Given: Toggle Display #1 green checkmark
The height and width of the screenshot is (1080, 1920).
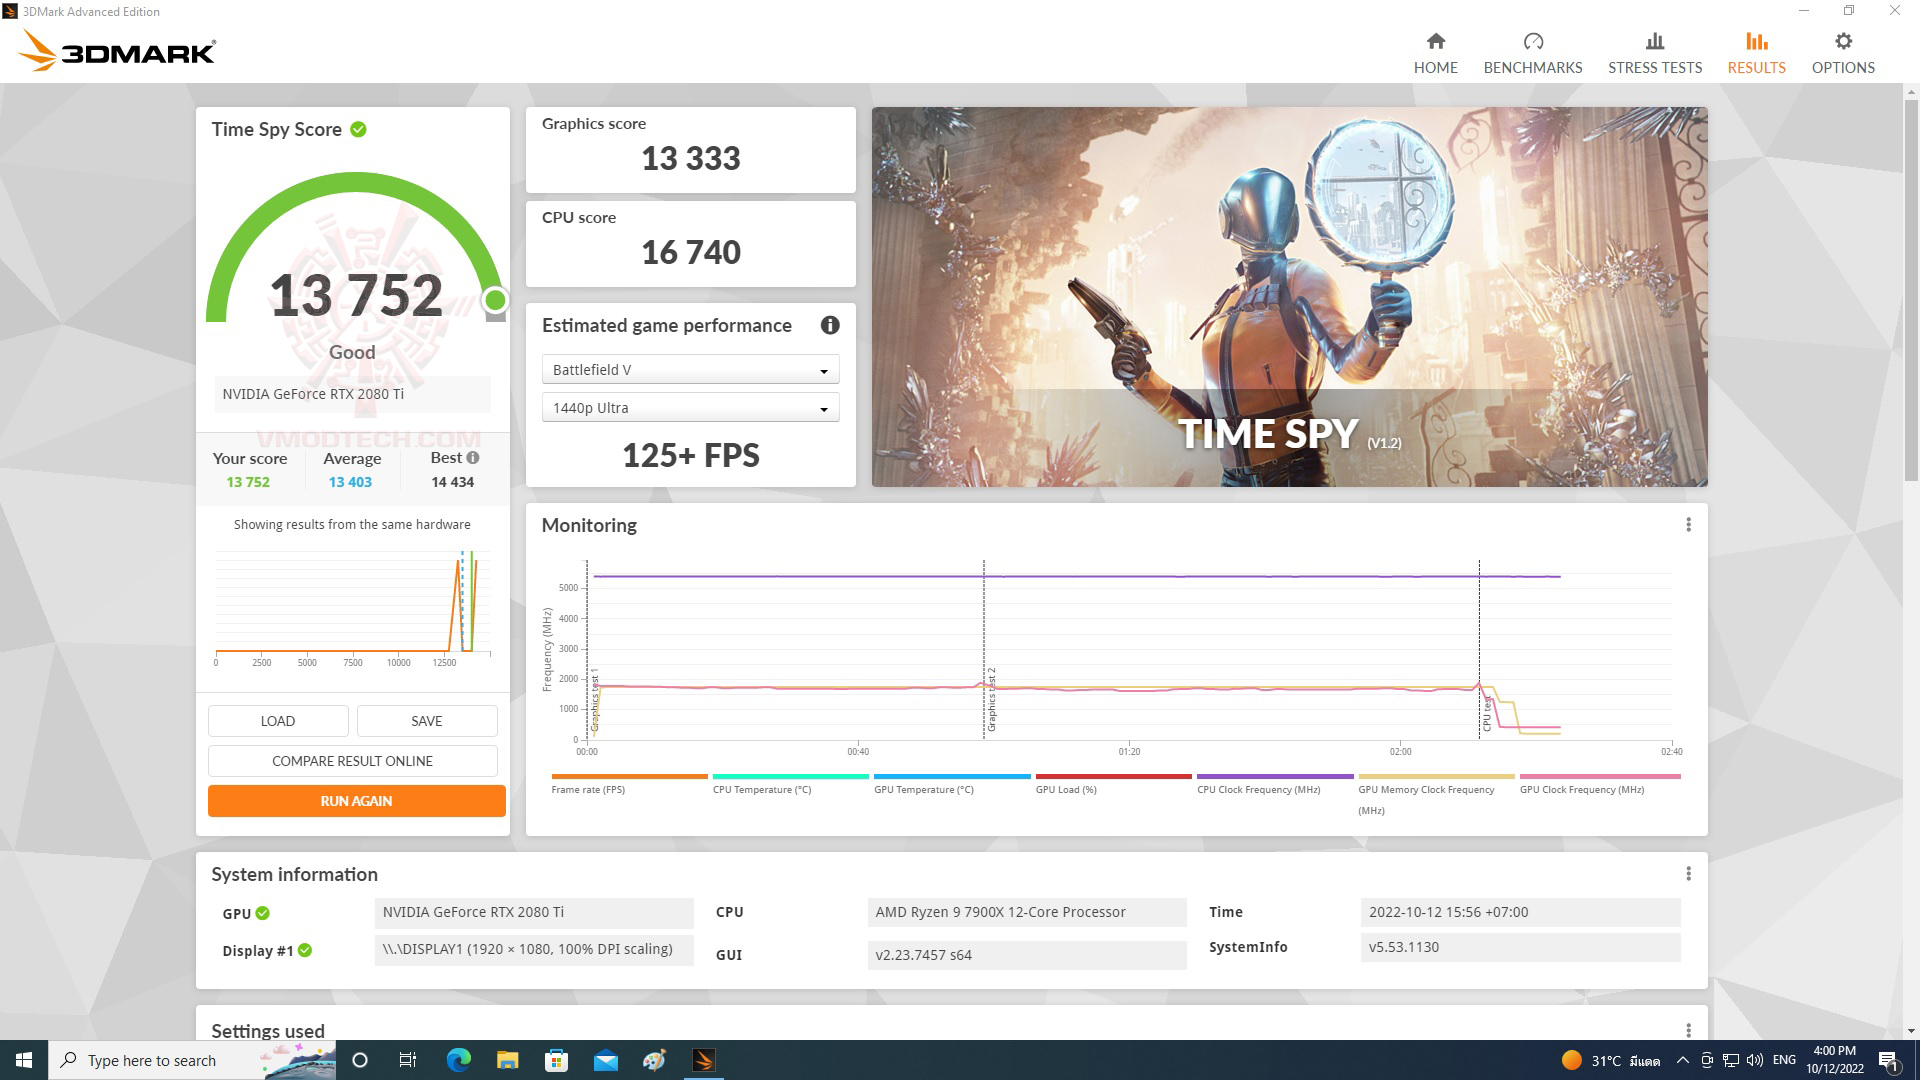Looking at the screenshot, I should point(305,948).
